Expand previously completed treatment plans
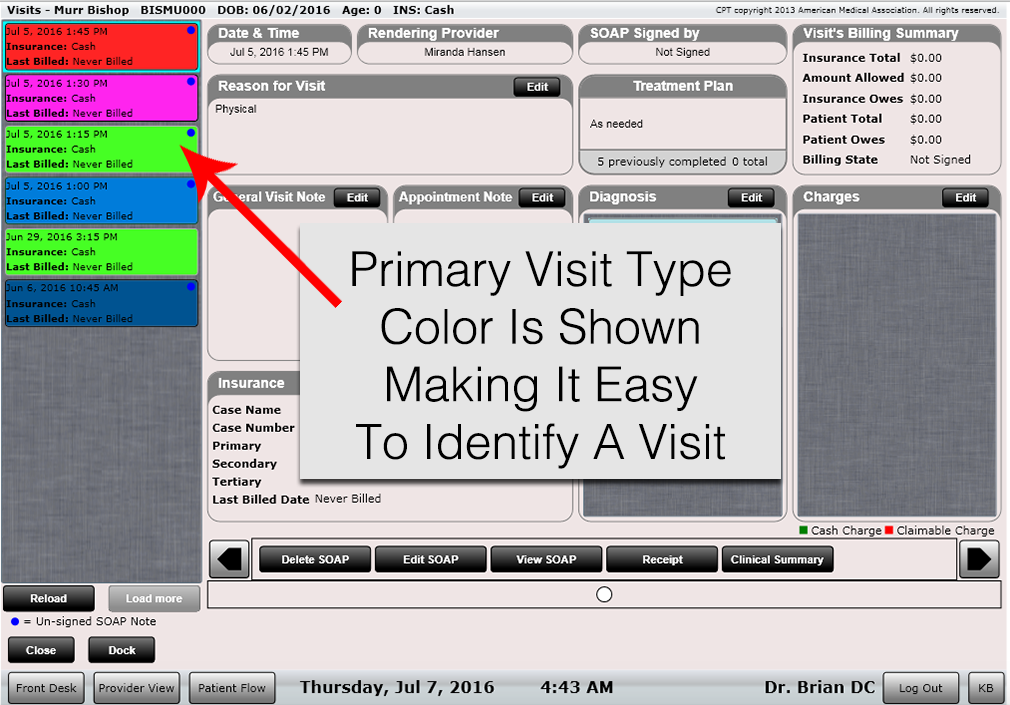 tap(682, 160)
